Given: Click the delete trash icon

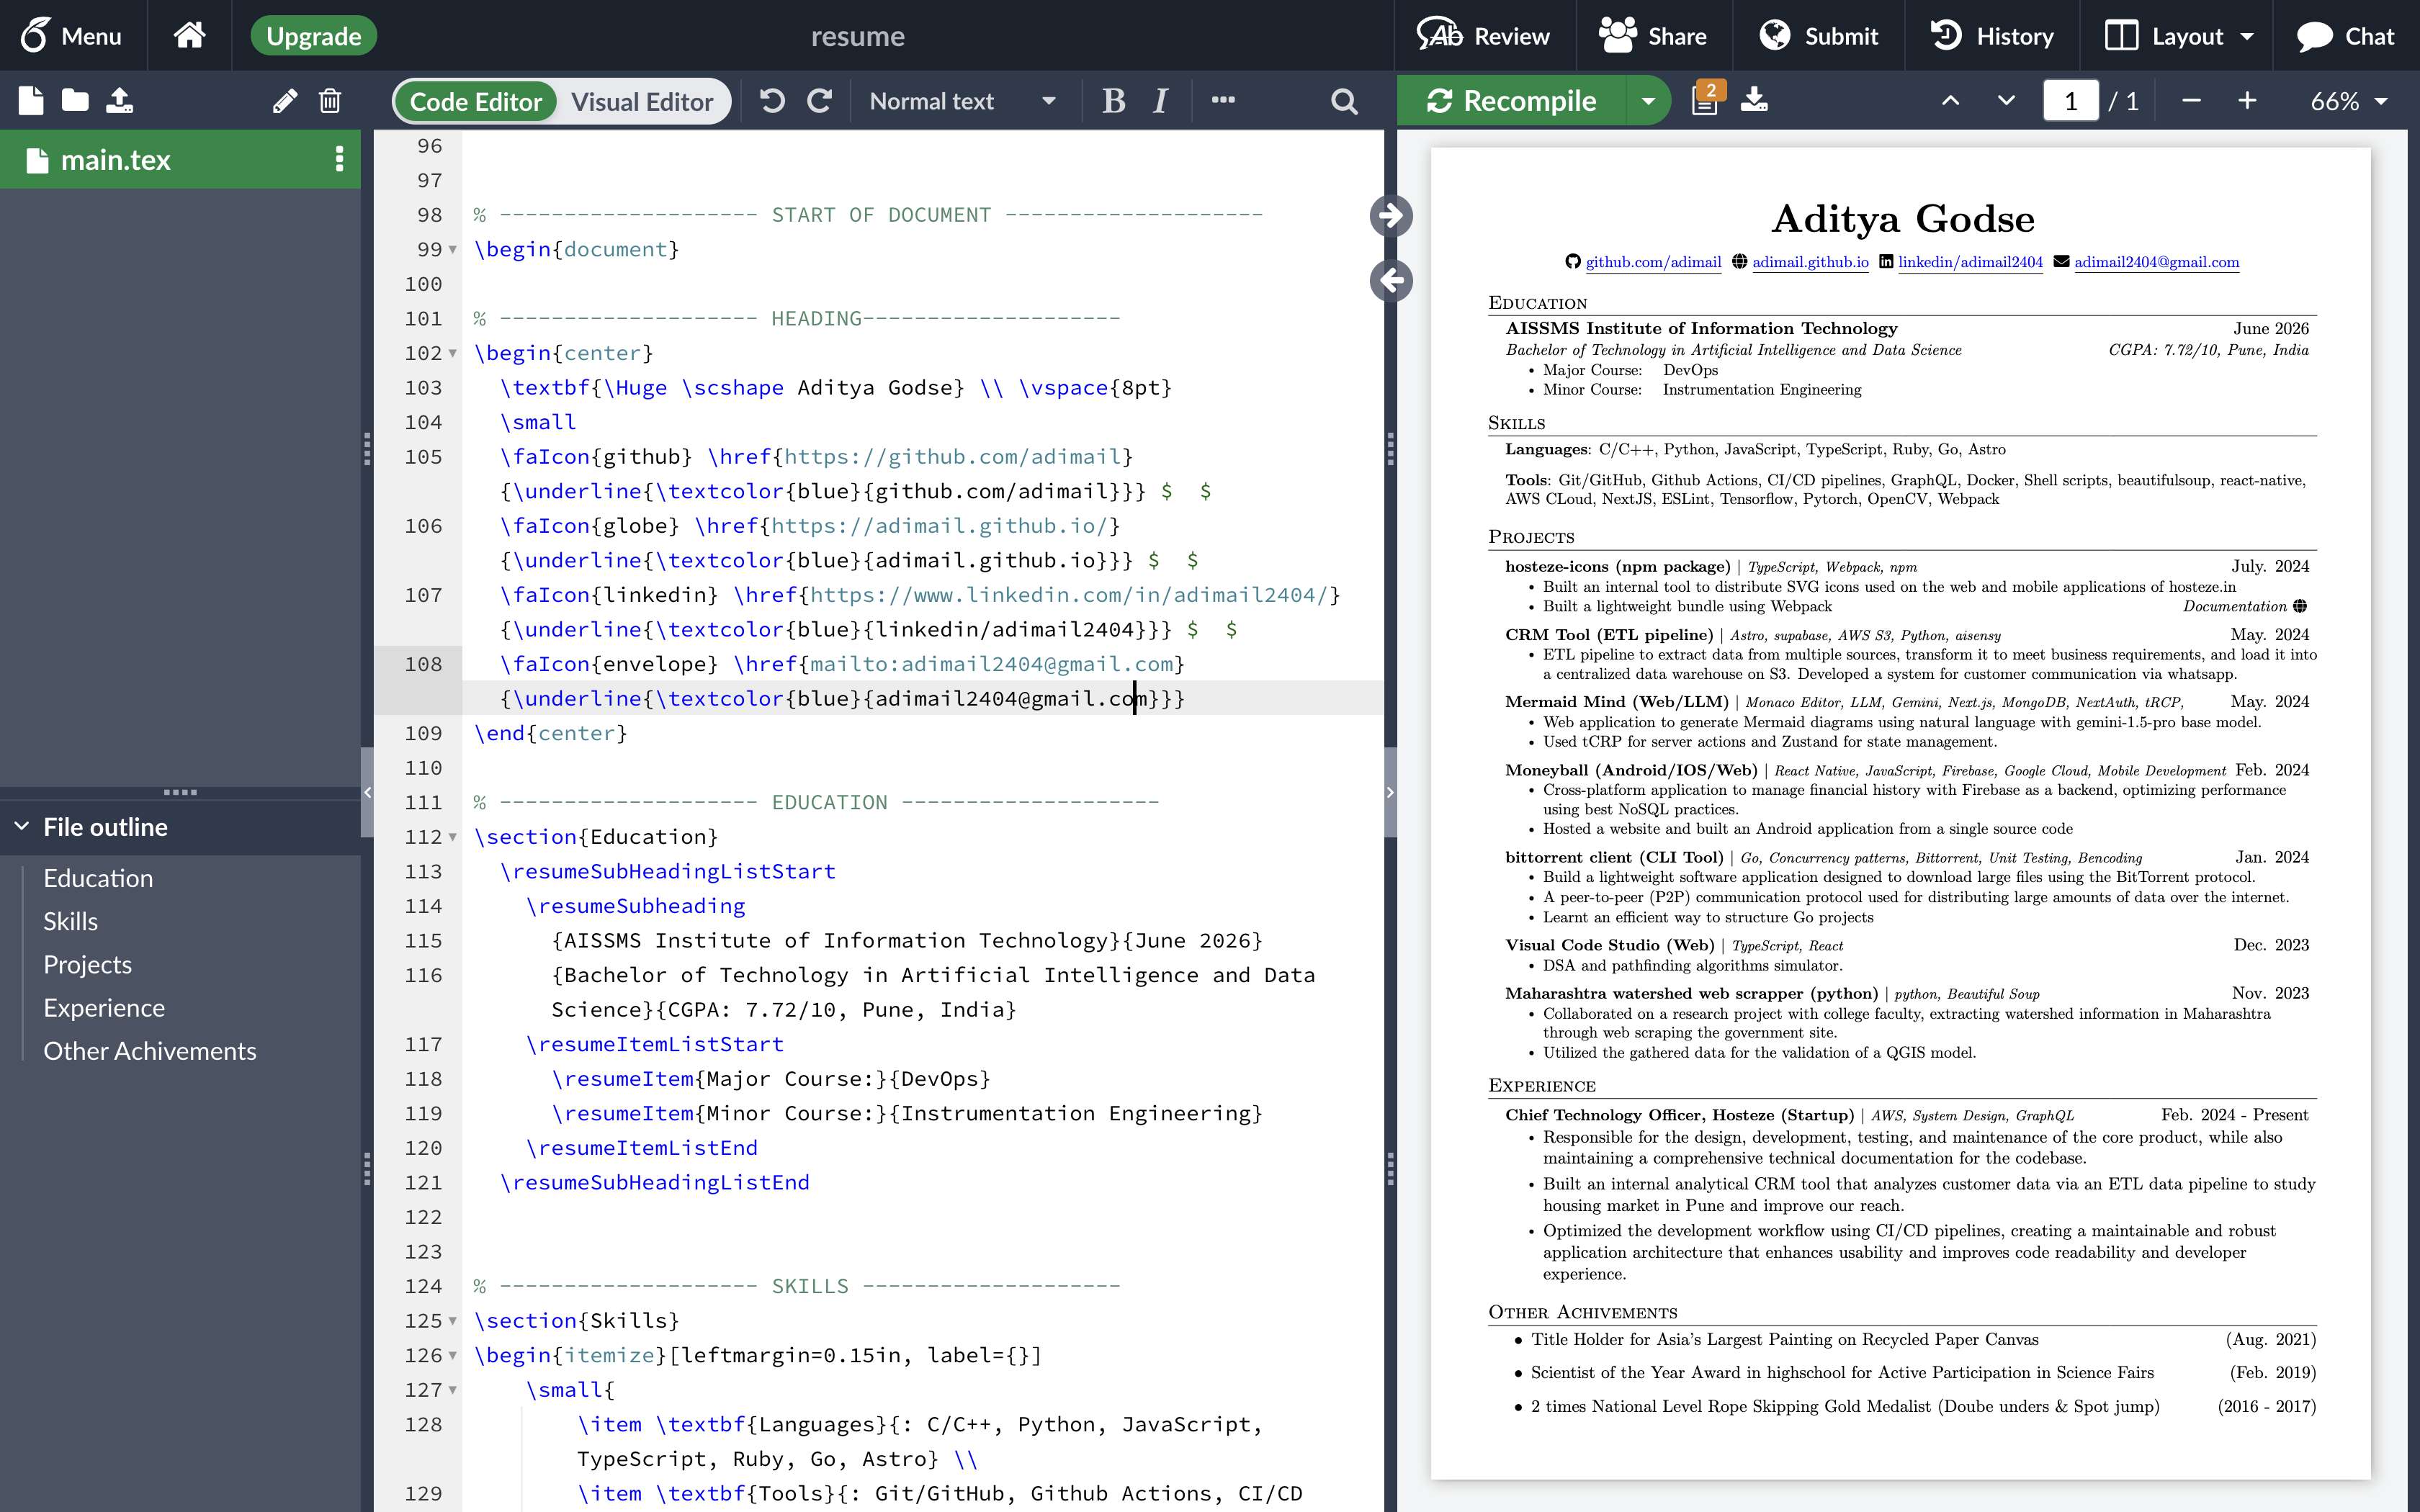Looking at the screenshot, I should pyautogui.click(x=330, y=101).
